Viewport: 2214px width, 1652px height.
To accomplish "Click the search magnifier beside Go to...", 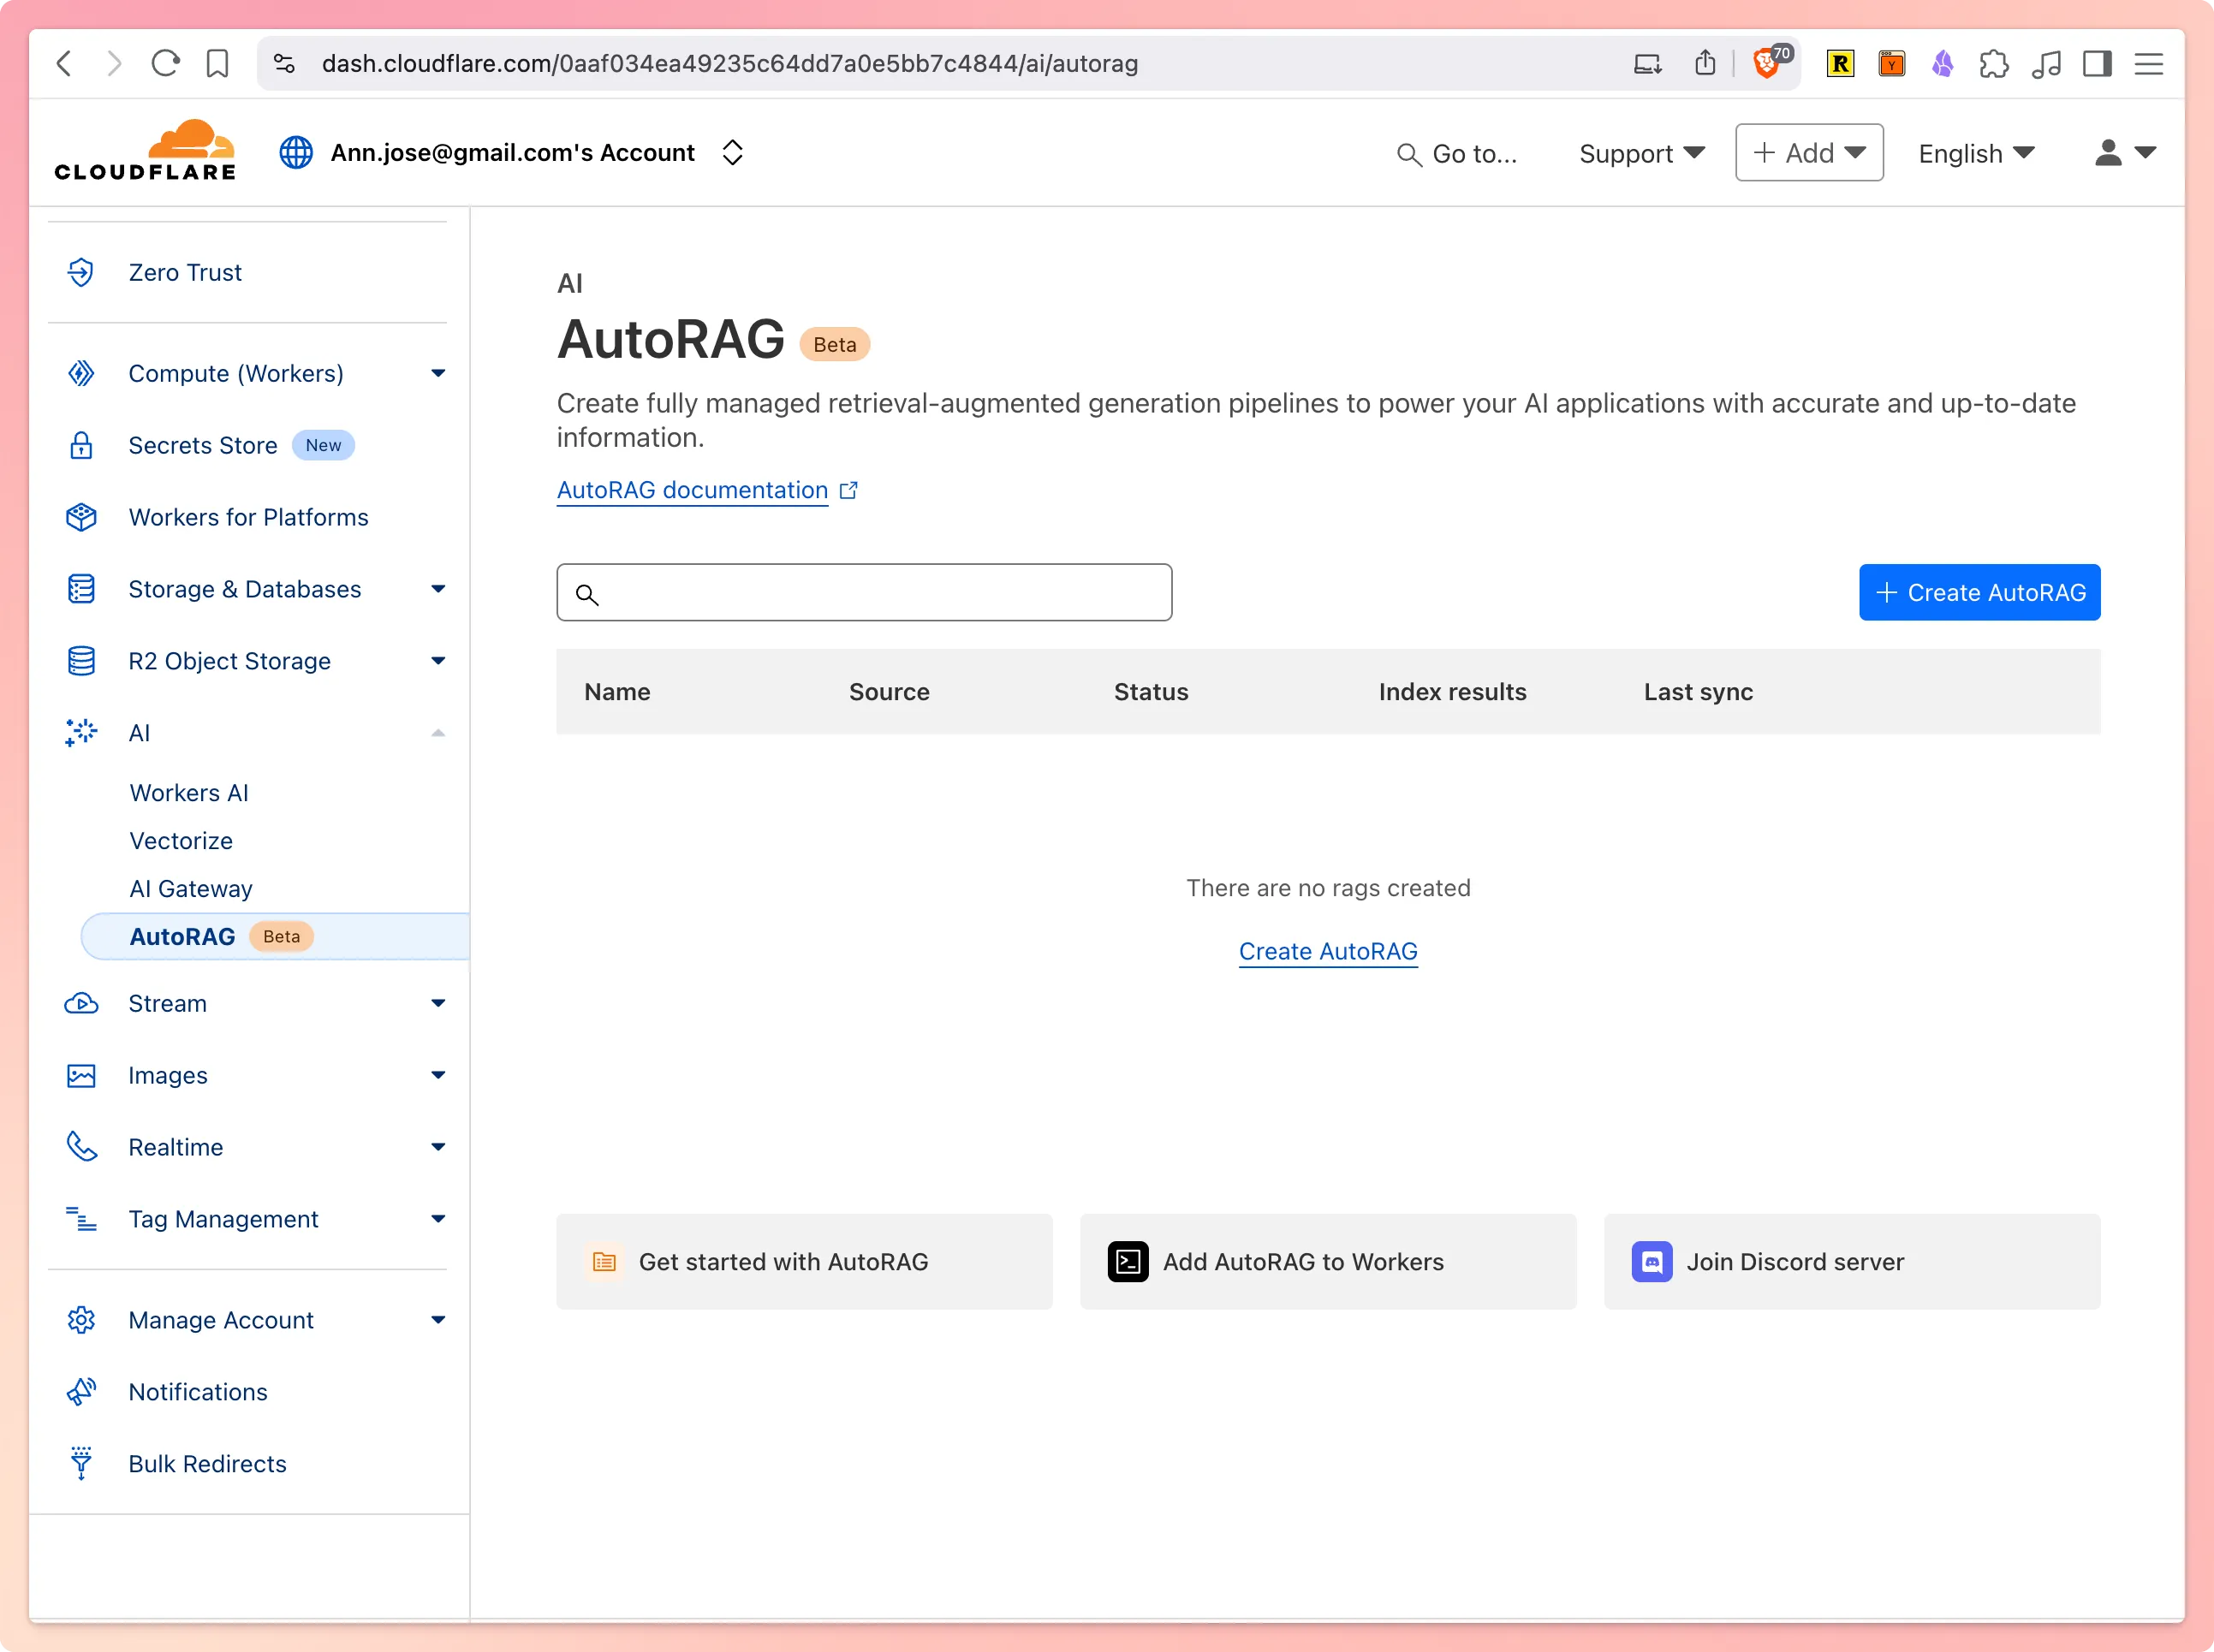I will tap(1409, 154).
